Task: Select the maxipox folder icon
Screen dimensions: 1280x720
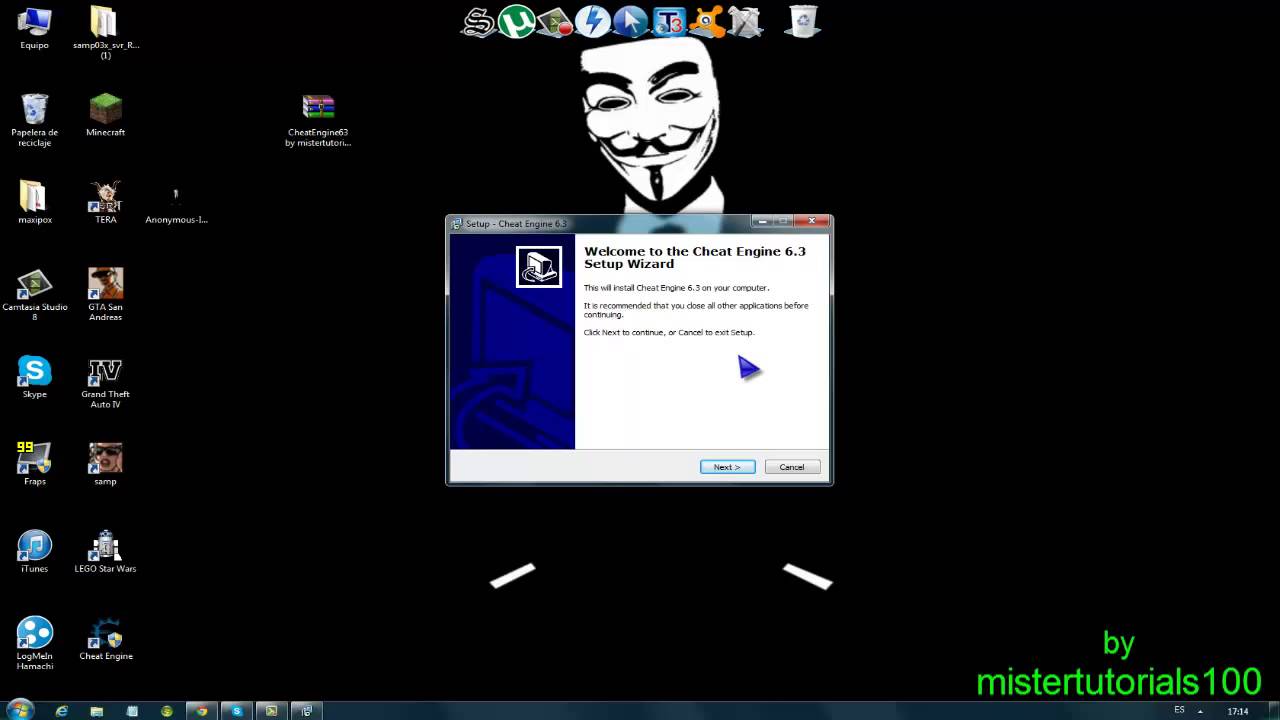Action: pos(34,203)
